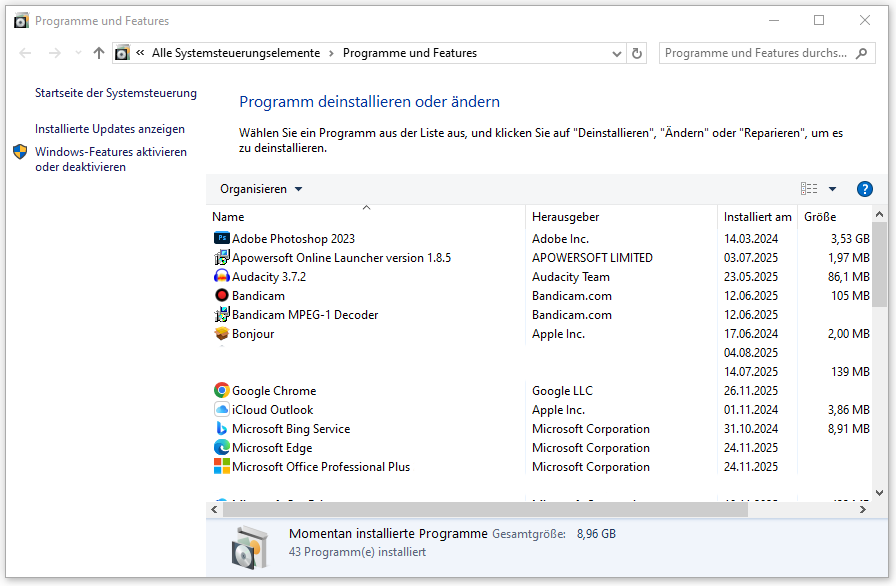Screen dimensions: 896x586
Task: Click the Microsoft Office Professional Plus icon
Action: (x=221, y=466)
